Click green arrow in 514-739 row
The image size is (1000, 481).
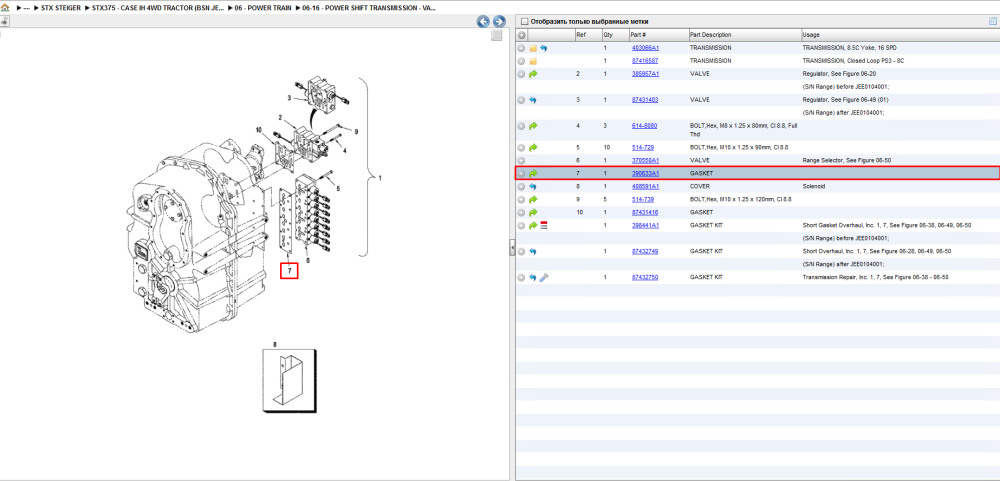click(533, 200)
